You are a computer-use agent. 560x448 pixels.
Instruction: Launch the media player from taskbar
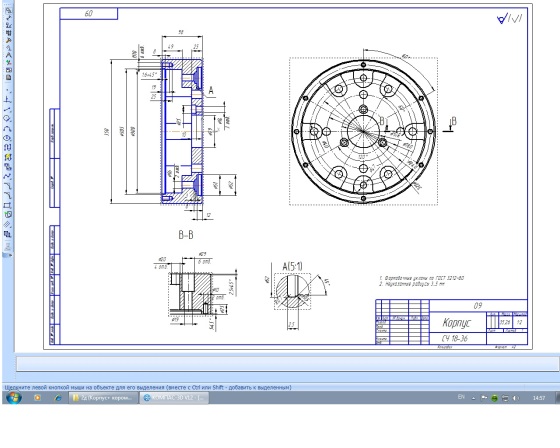pos(37,398)
